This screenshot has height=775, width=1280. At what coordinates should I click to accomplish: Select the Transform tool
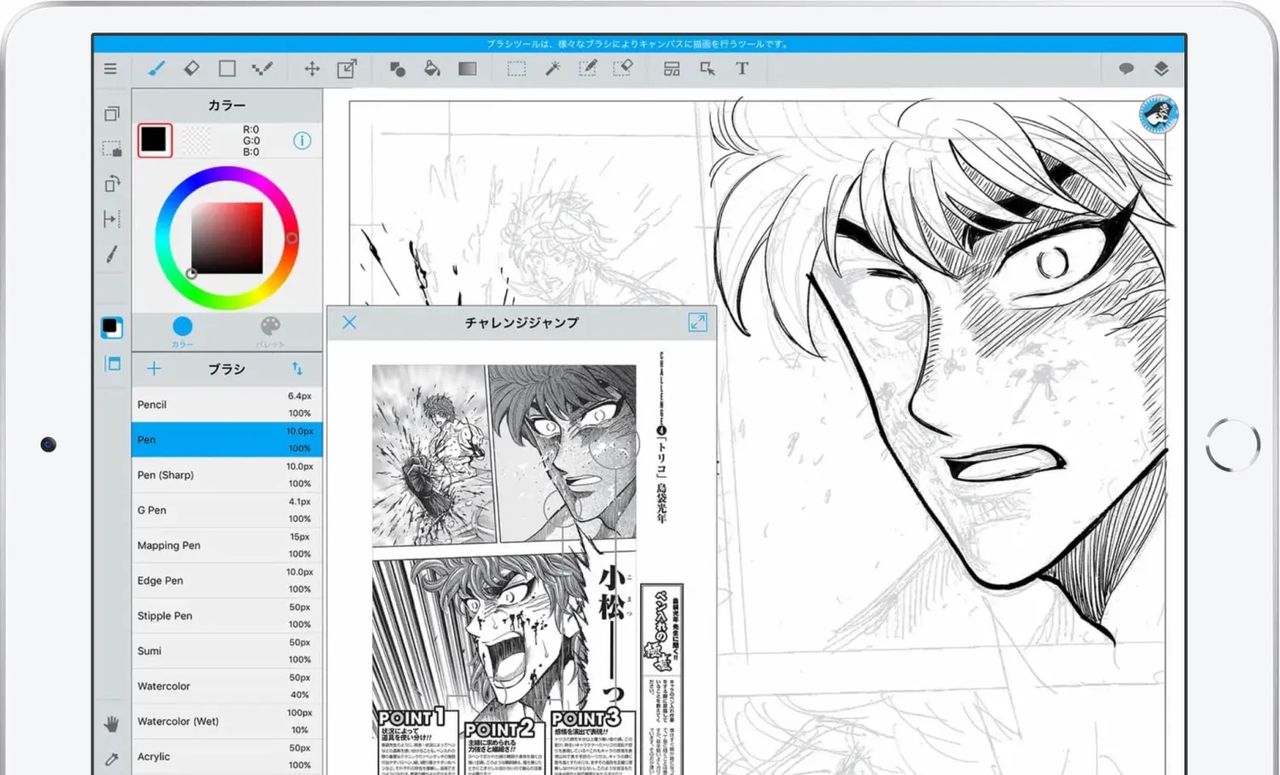tap(347, 69)
